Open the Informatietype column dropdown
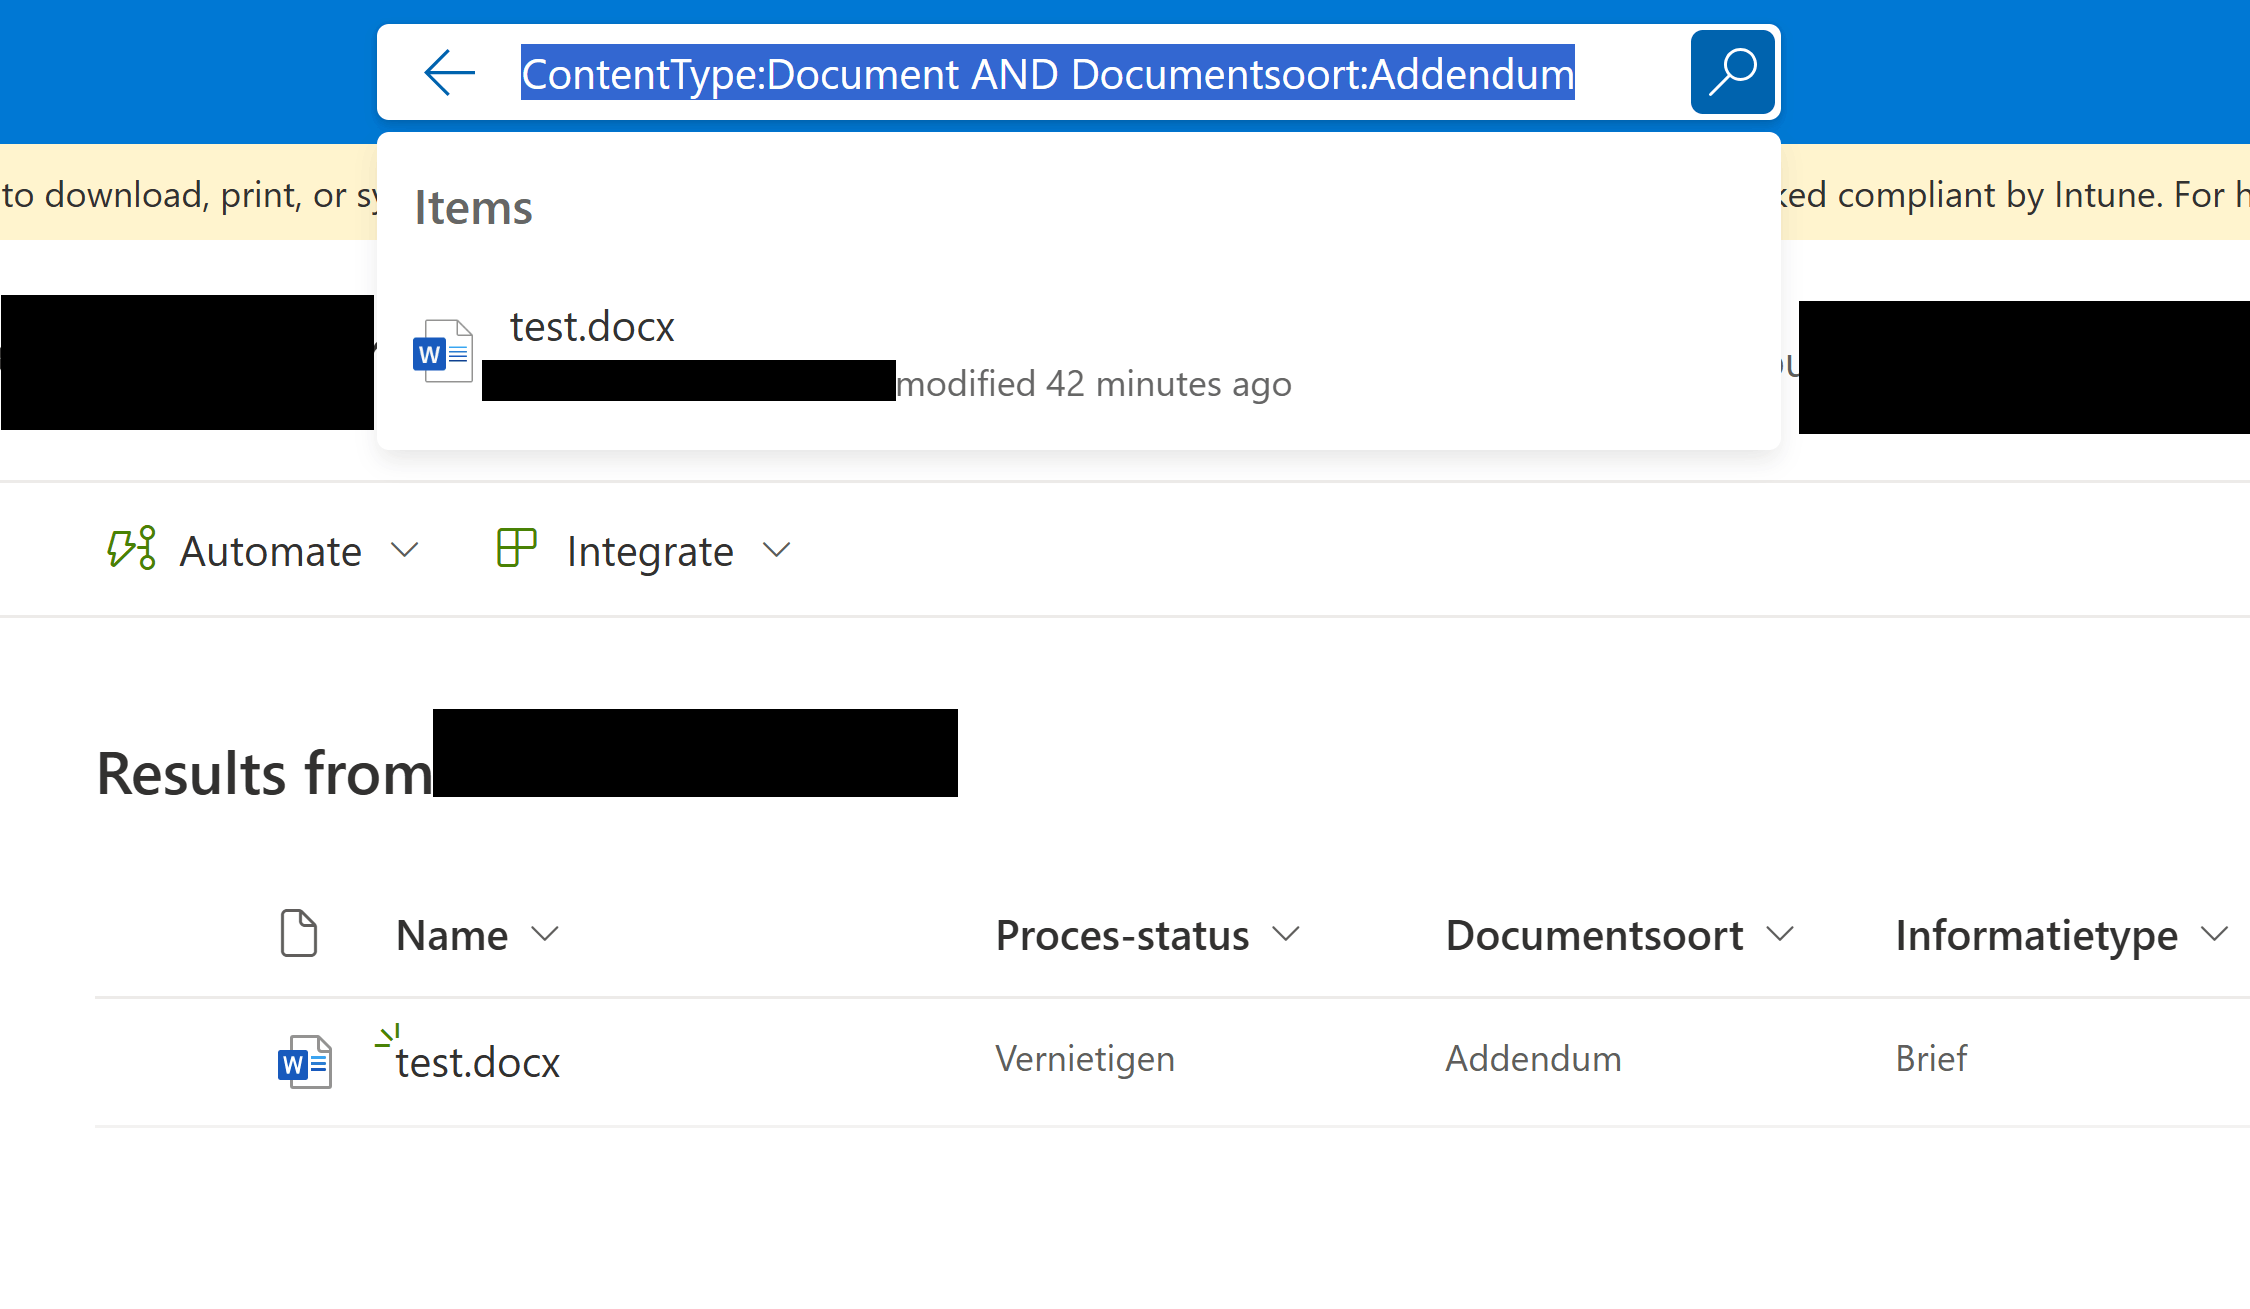Viewport: 2250px width, 1309px height. (2214, 935)
